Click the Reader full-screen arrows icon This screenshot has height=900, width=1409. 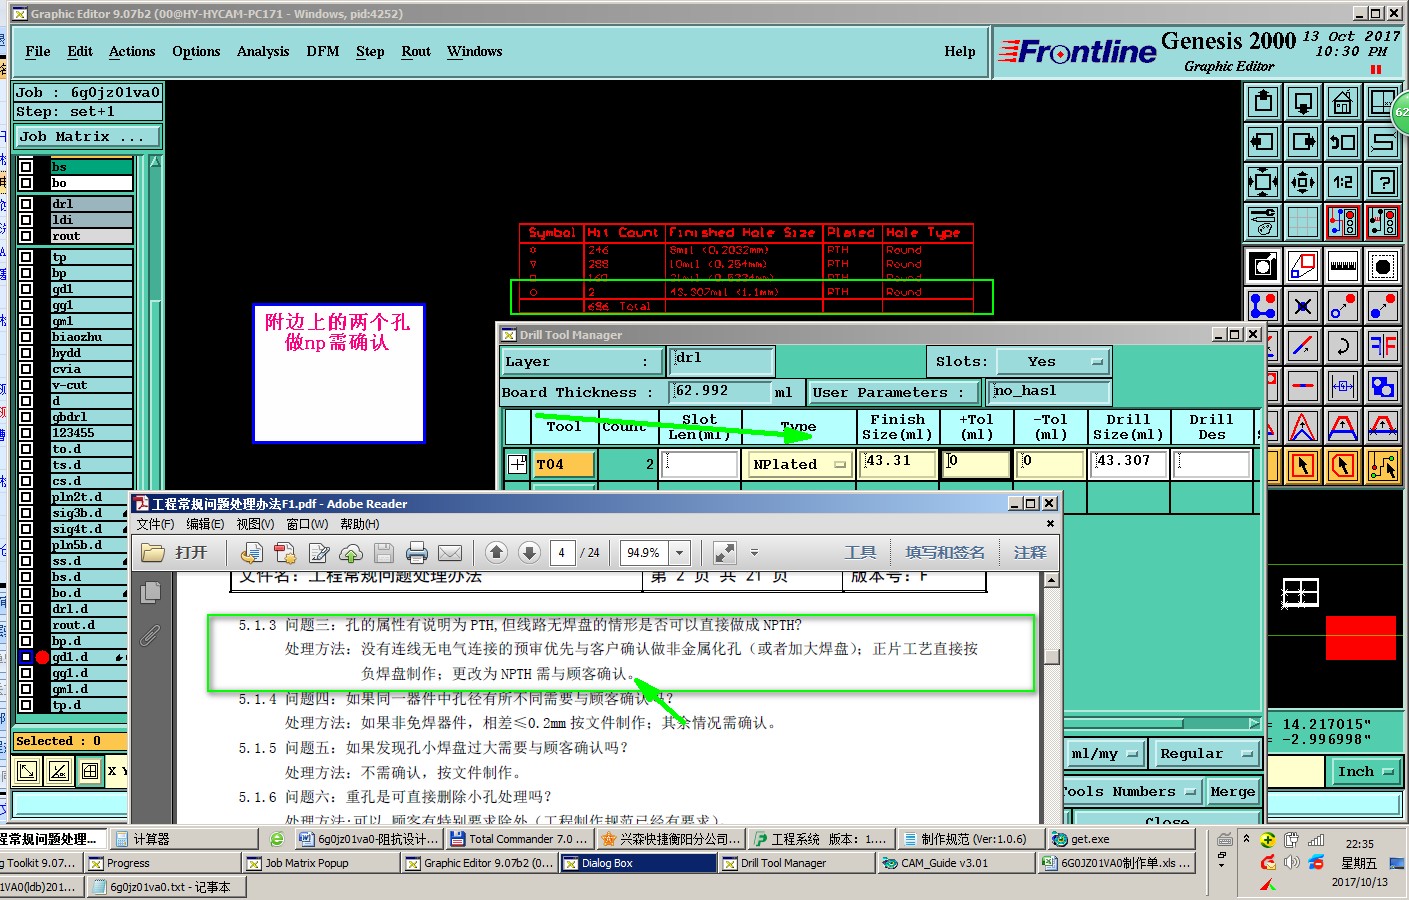click(725, 553)
